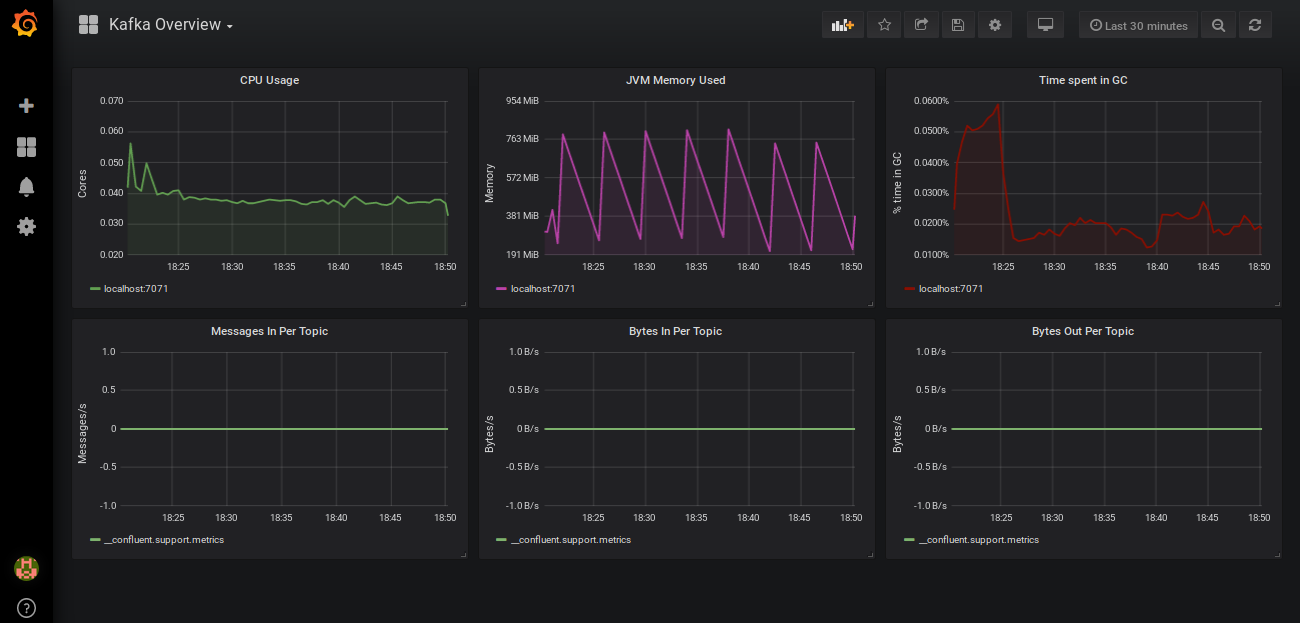Open the Create menu with the plus icon

click(26, 105)
